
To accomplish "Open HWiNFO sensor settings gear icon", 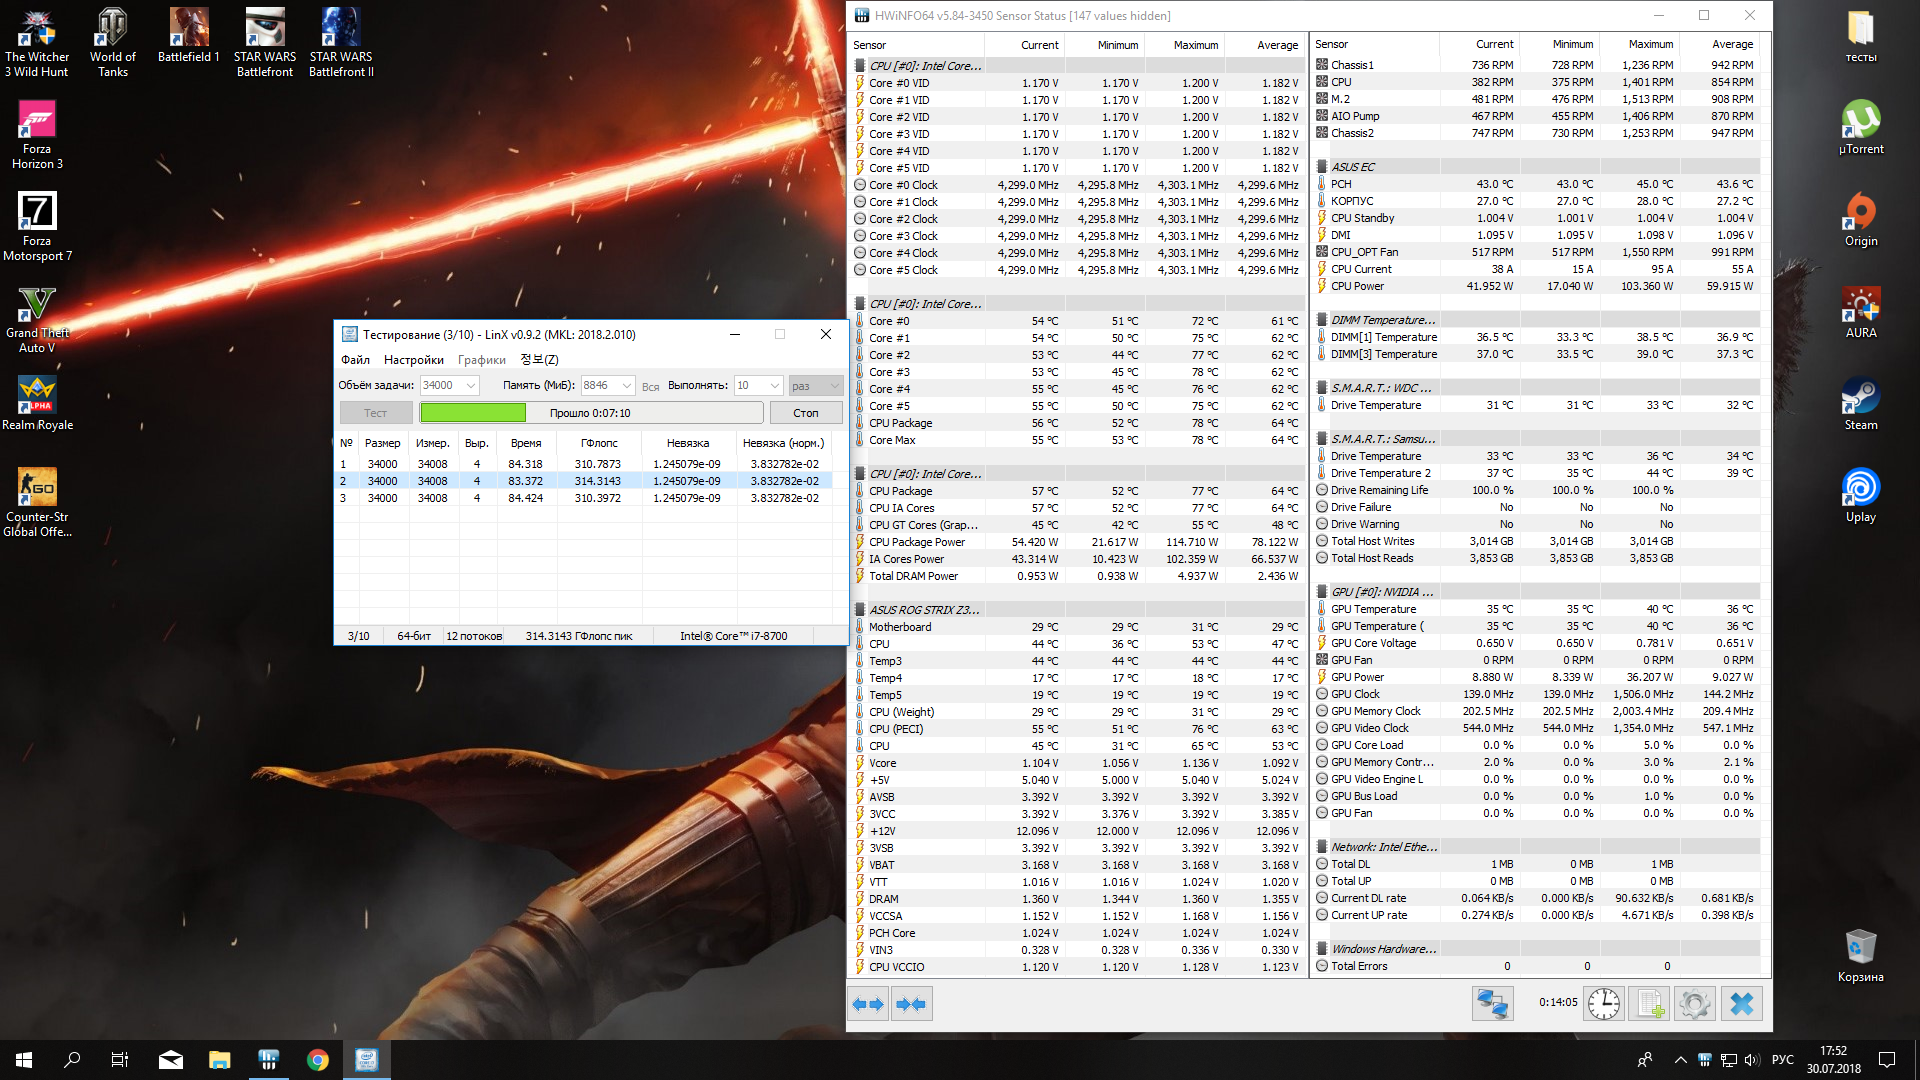I will 1695,1004.
